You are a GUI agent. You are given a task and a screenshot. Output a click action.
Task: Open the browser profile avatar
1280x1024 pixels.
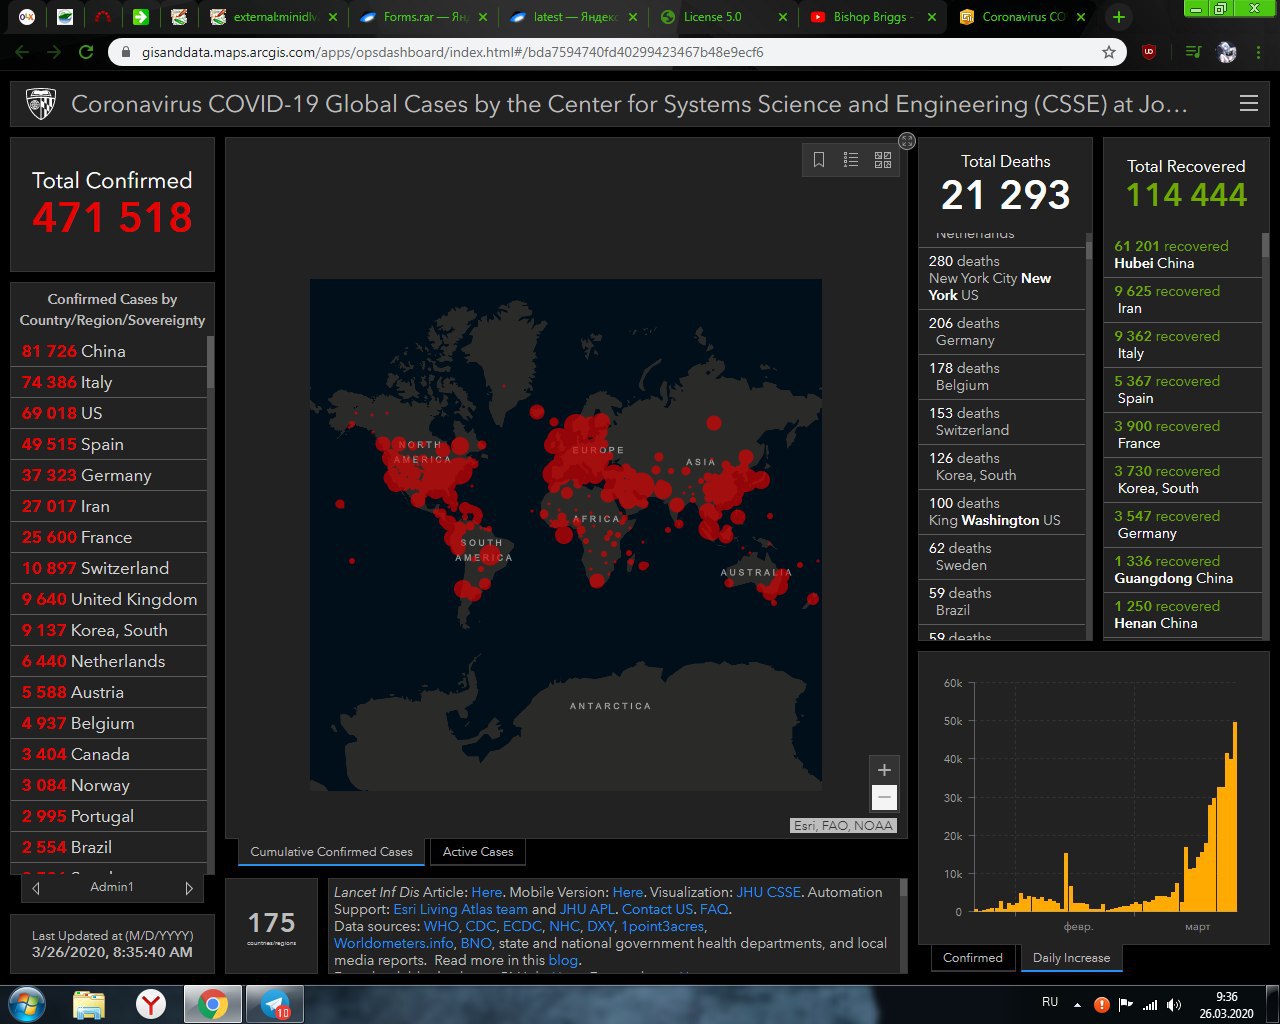tap(1227, 52)
